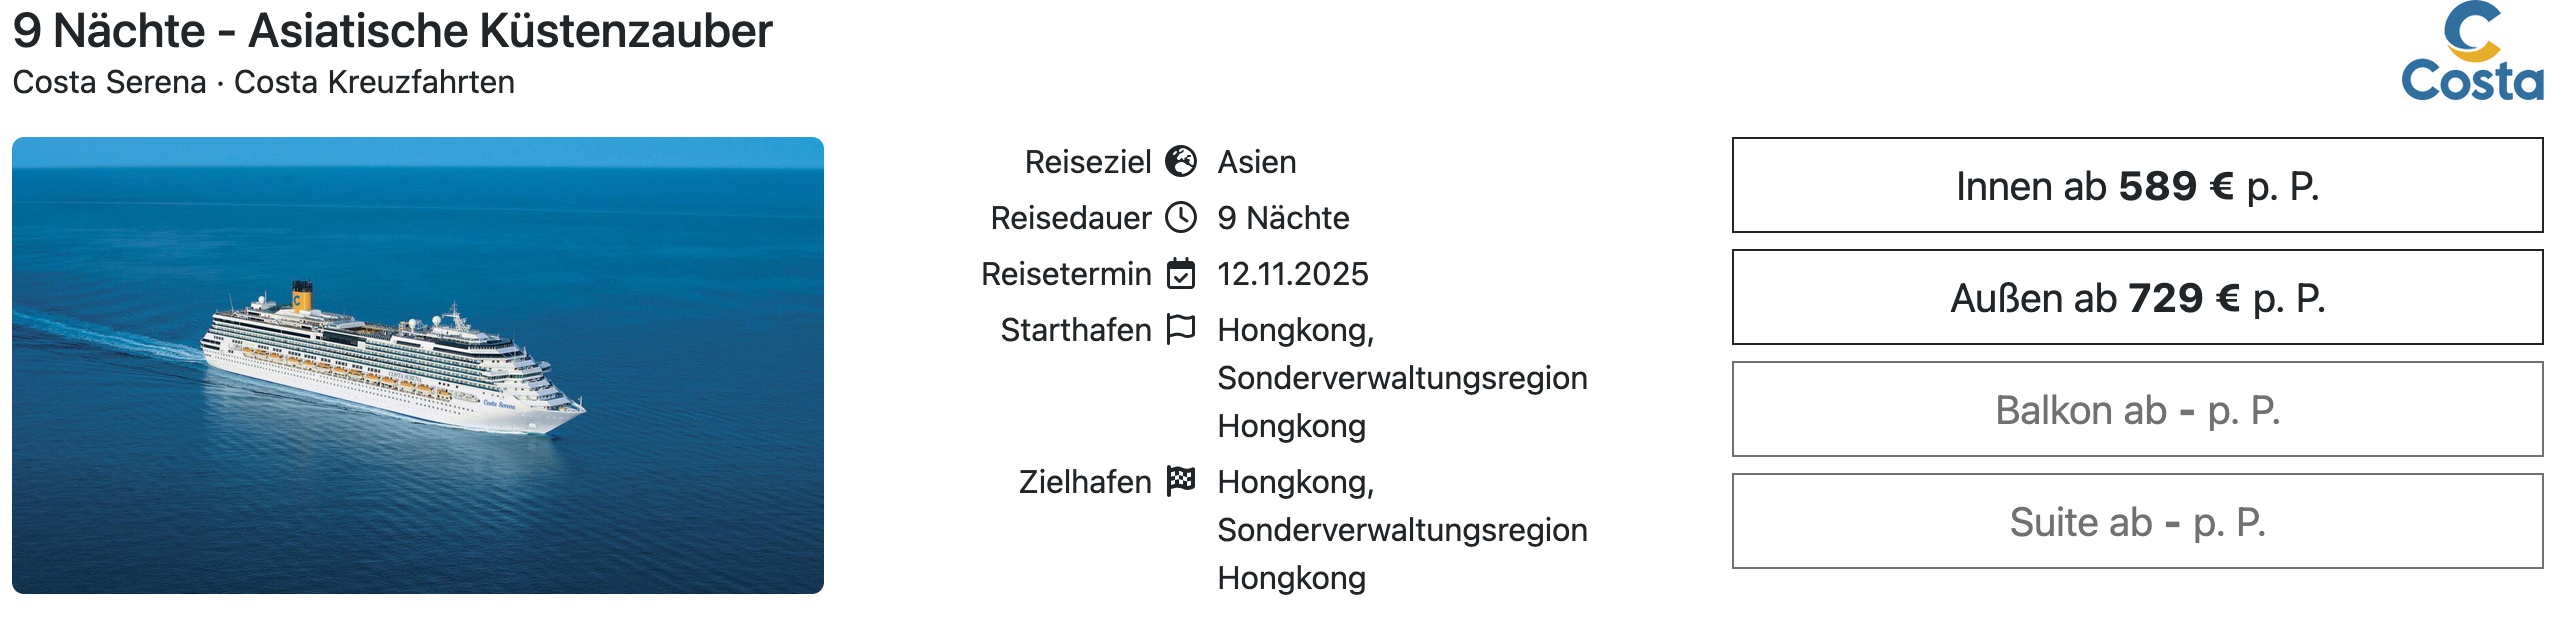Select Außen ab 729 € cabin option
Screen dimensions: 2564x620
(2137, 298)
